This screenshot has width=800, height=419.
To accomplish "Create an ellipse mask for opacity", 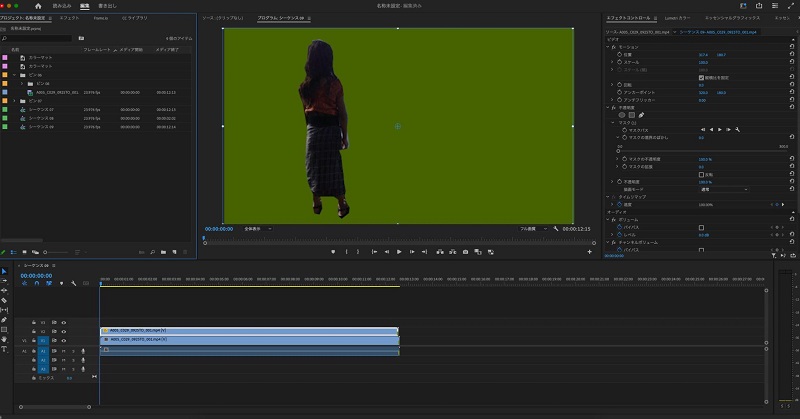I will 621,115.
